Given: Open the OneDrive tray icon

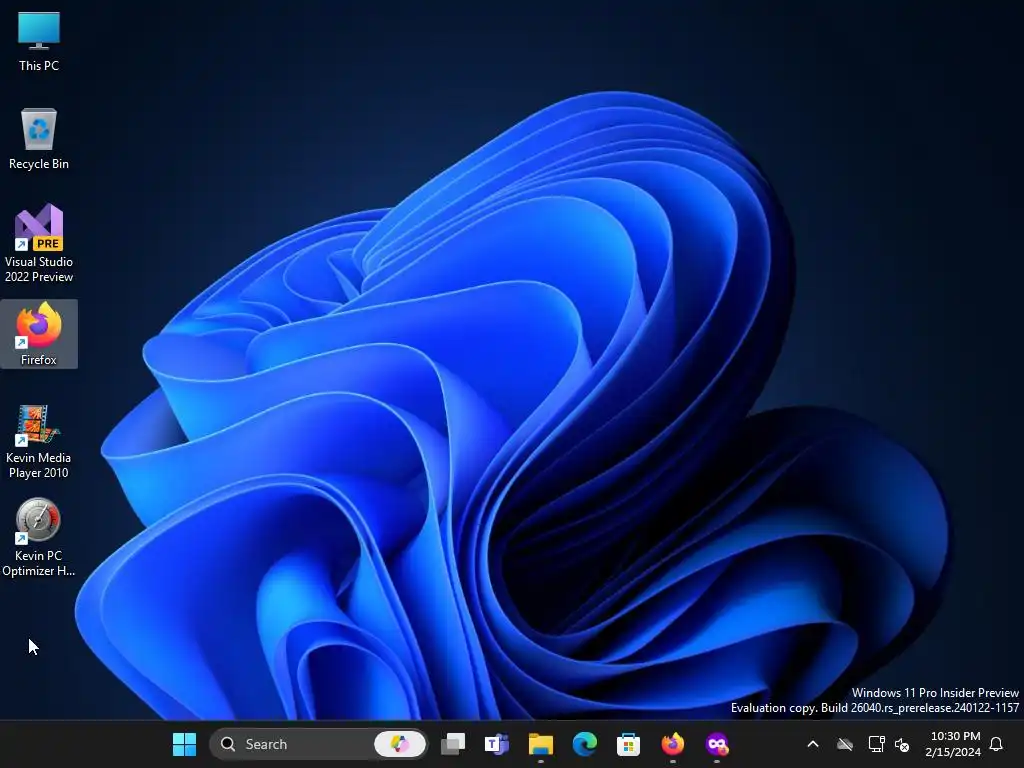Looking at the screenshot, I should pyautogui.click(x=845, y=744).
